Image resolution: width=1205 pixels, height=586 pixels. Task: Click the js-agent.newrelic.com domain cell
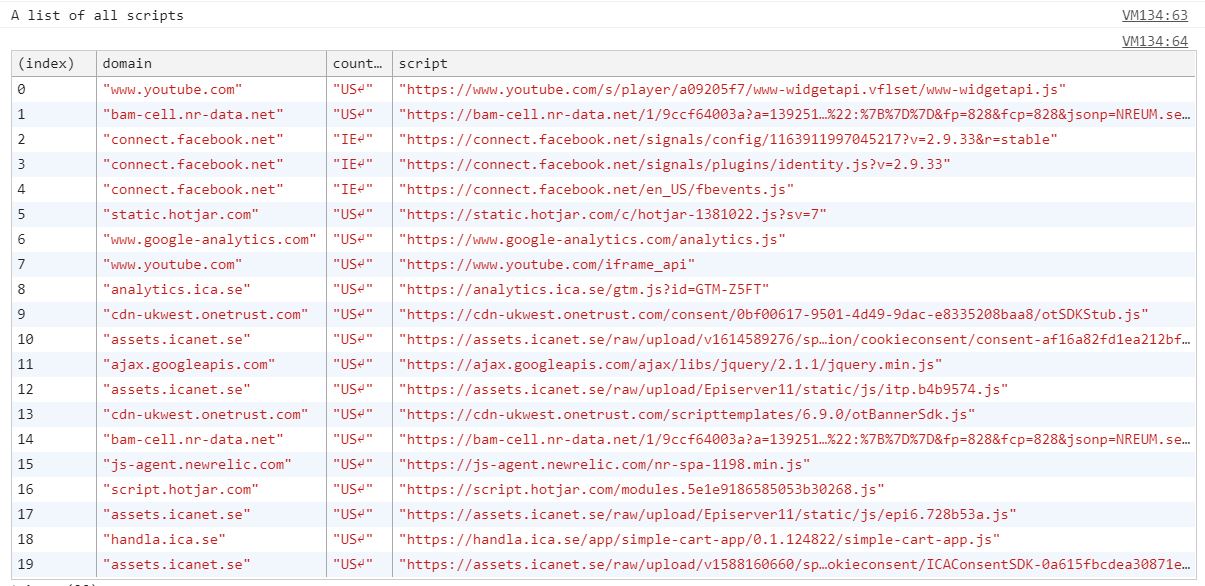198,464
